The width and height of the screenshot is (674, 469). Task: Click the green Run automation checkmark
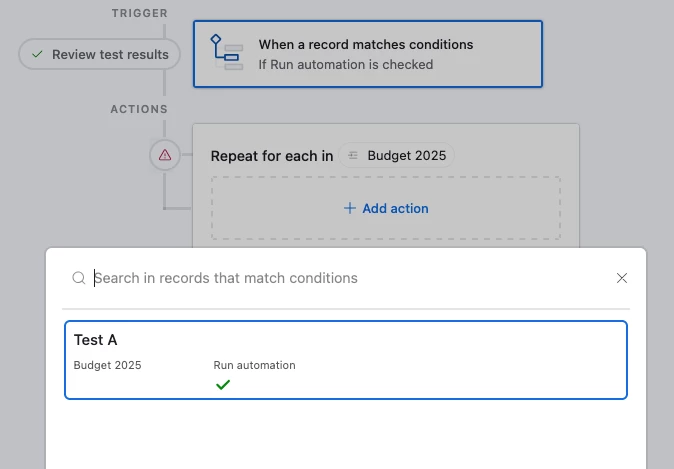[x=223, y=384]
